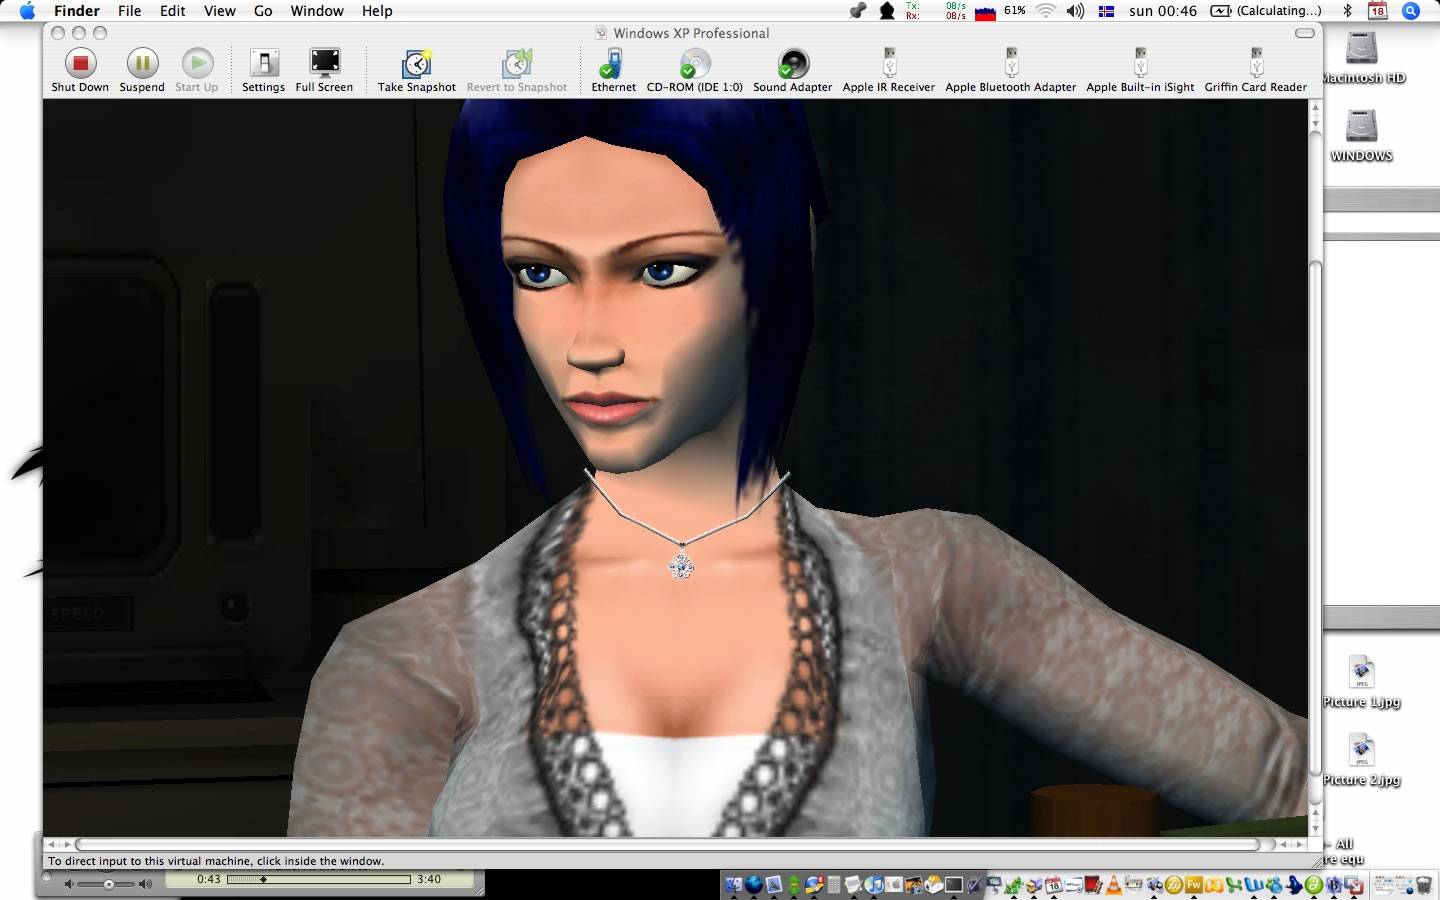Open iTunes from the Dock
1440x900 pixels.
tap(873, 885)
